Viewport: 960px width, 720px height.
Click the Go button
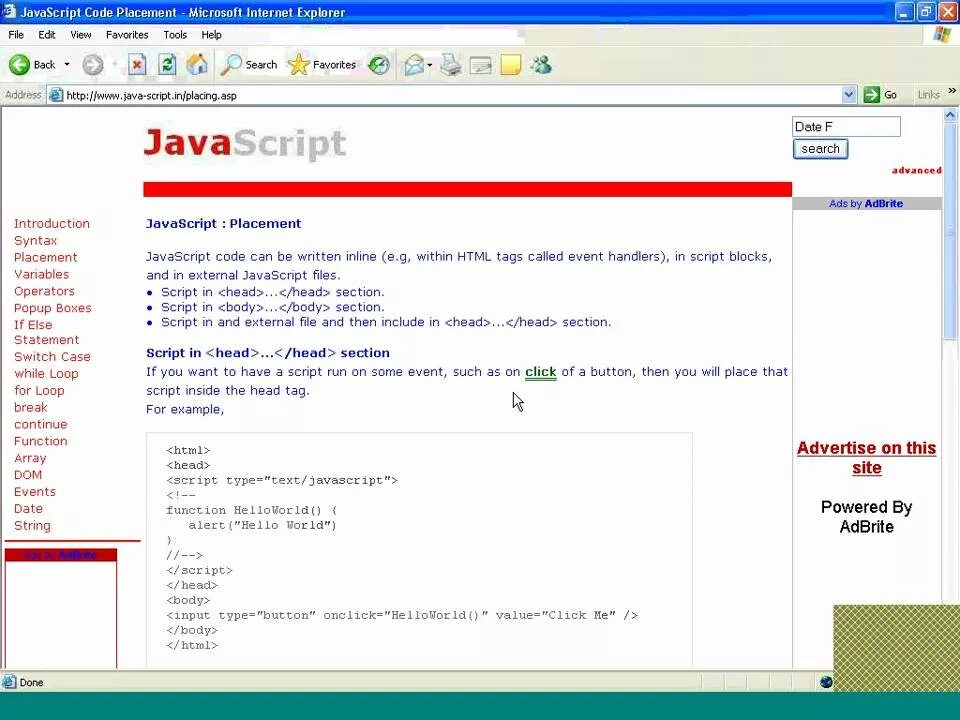880,95
